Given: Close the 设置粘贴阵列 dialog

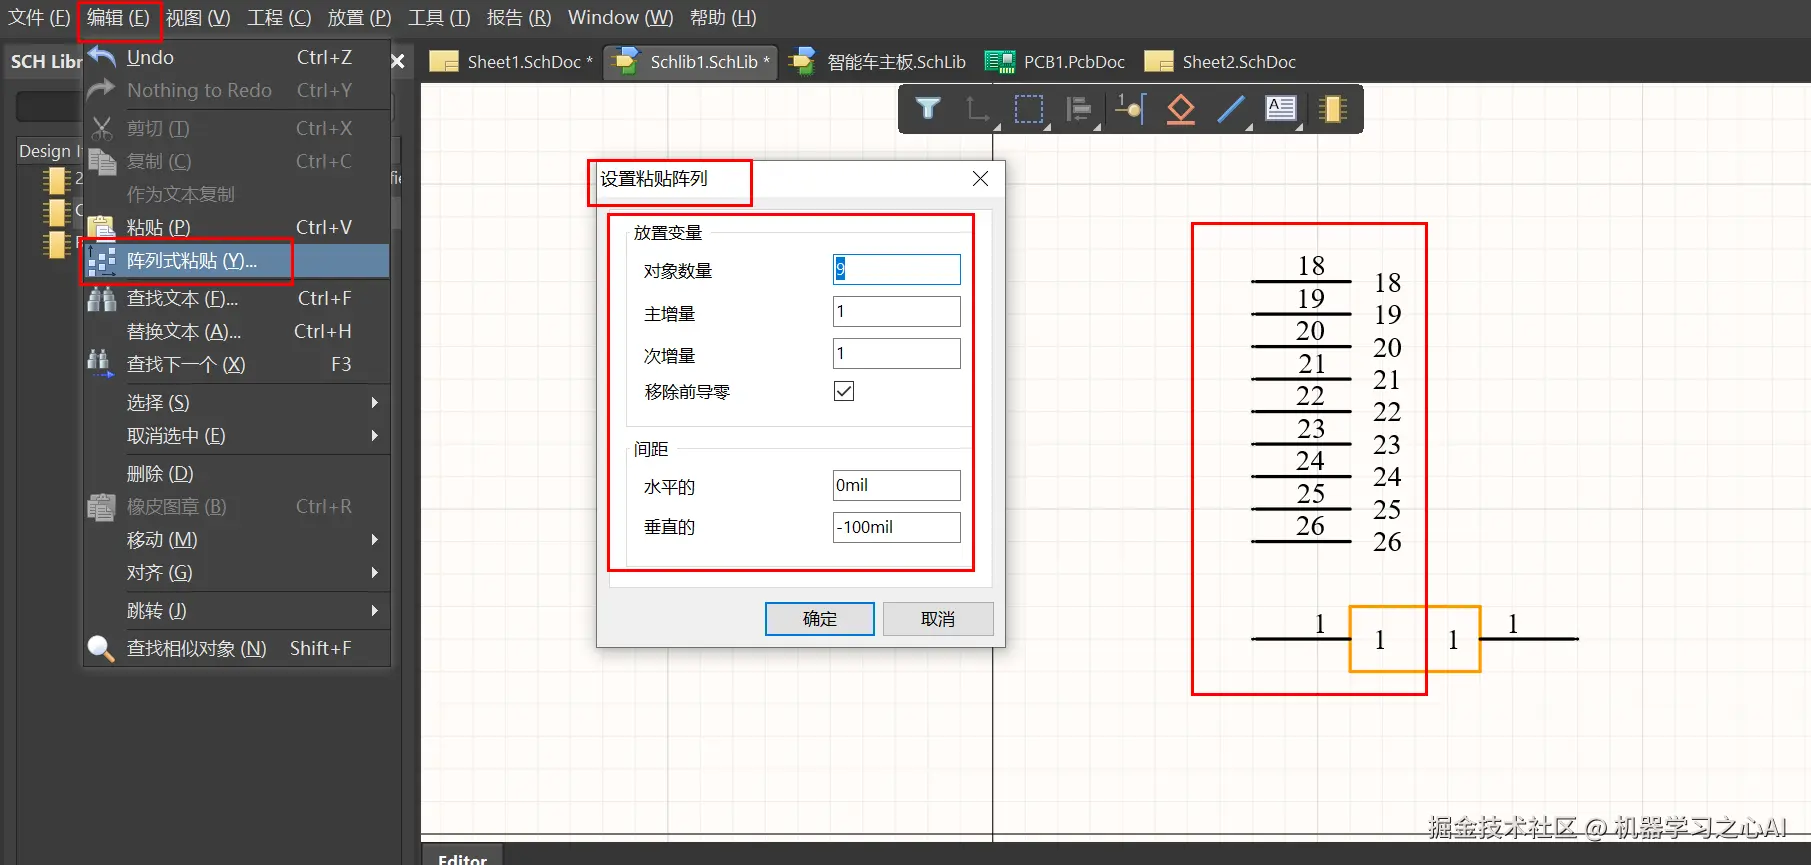Looking at the screenshot, I should [980, 179].
